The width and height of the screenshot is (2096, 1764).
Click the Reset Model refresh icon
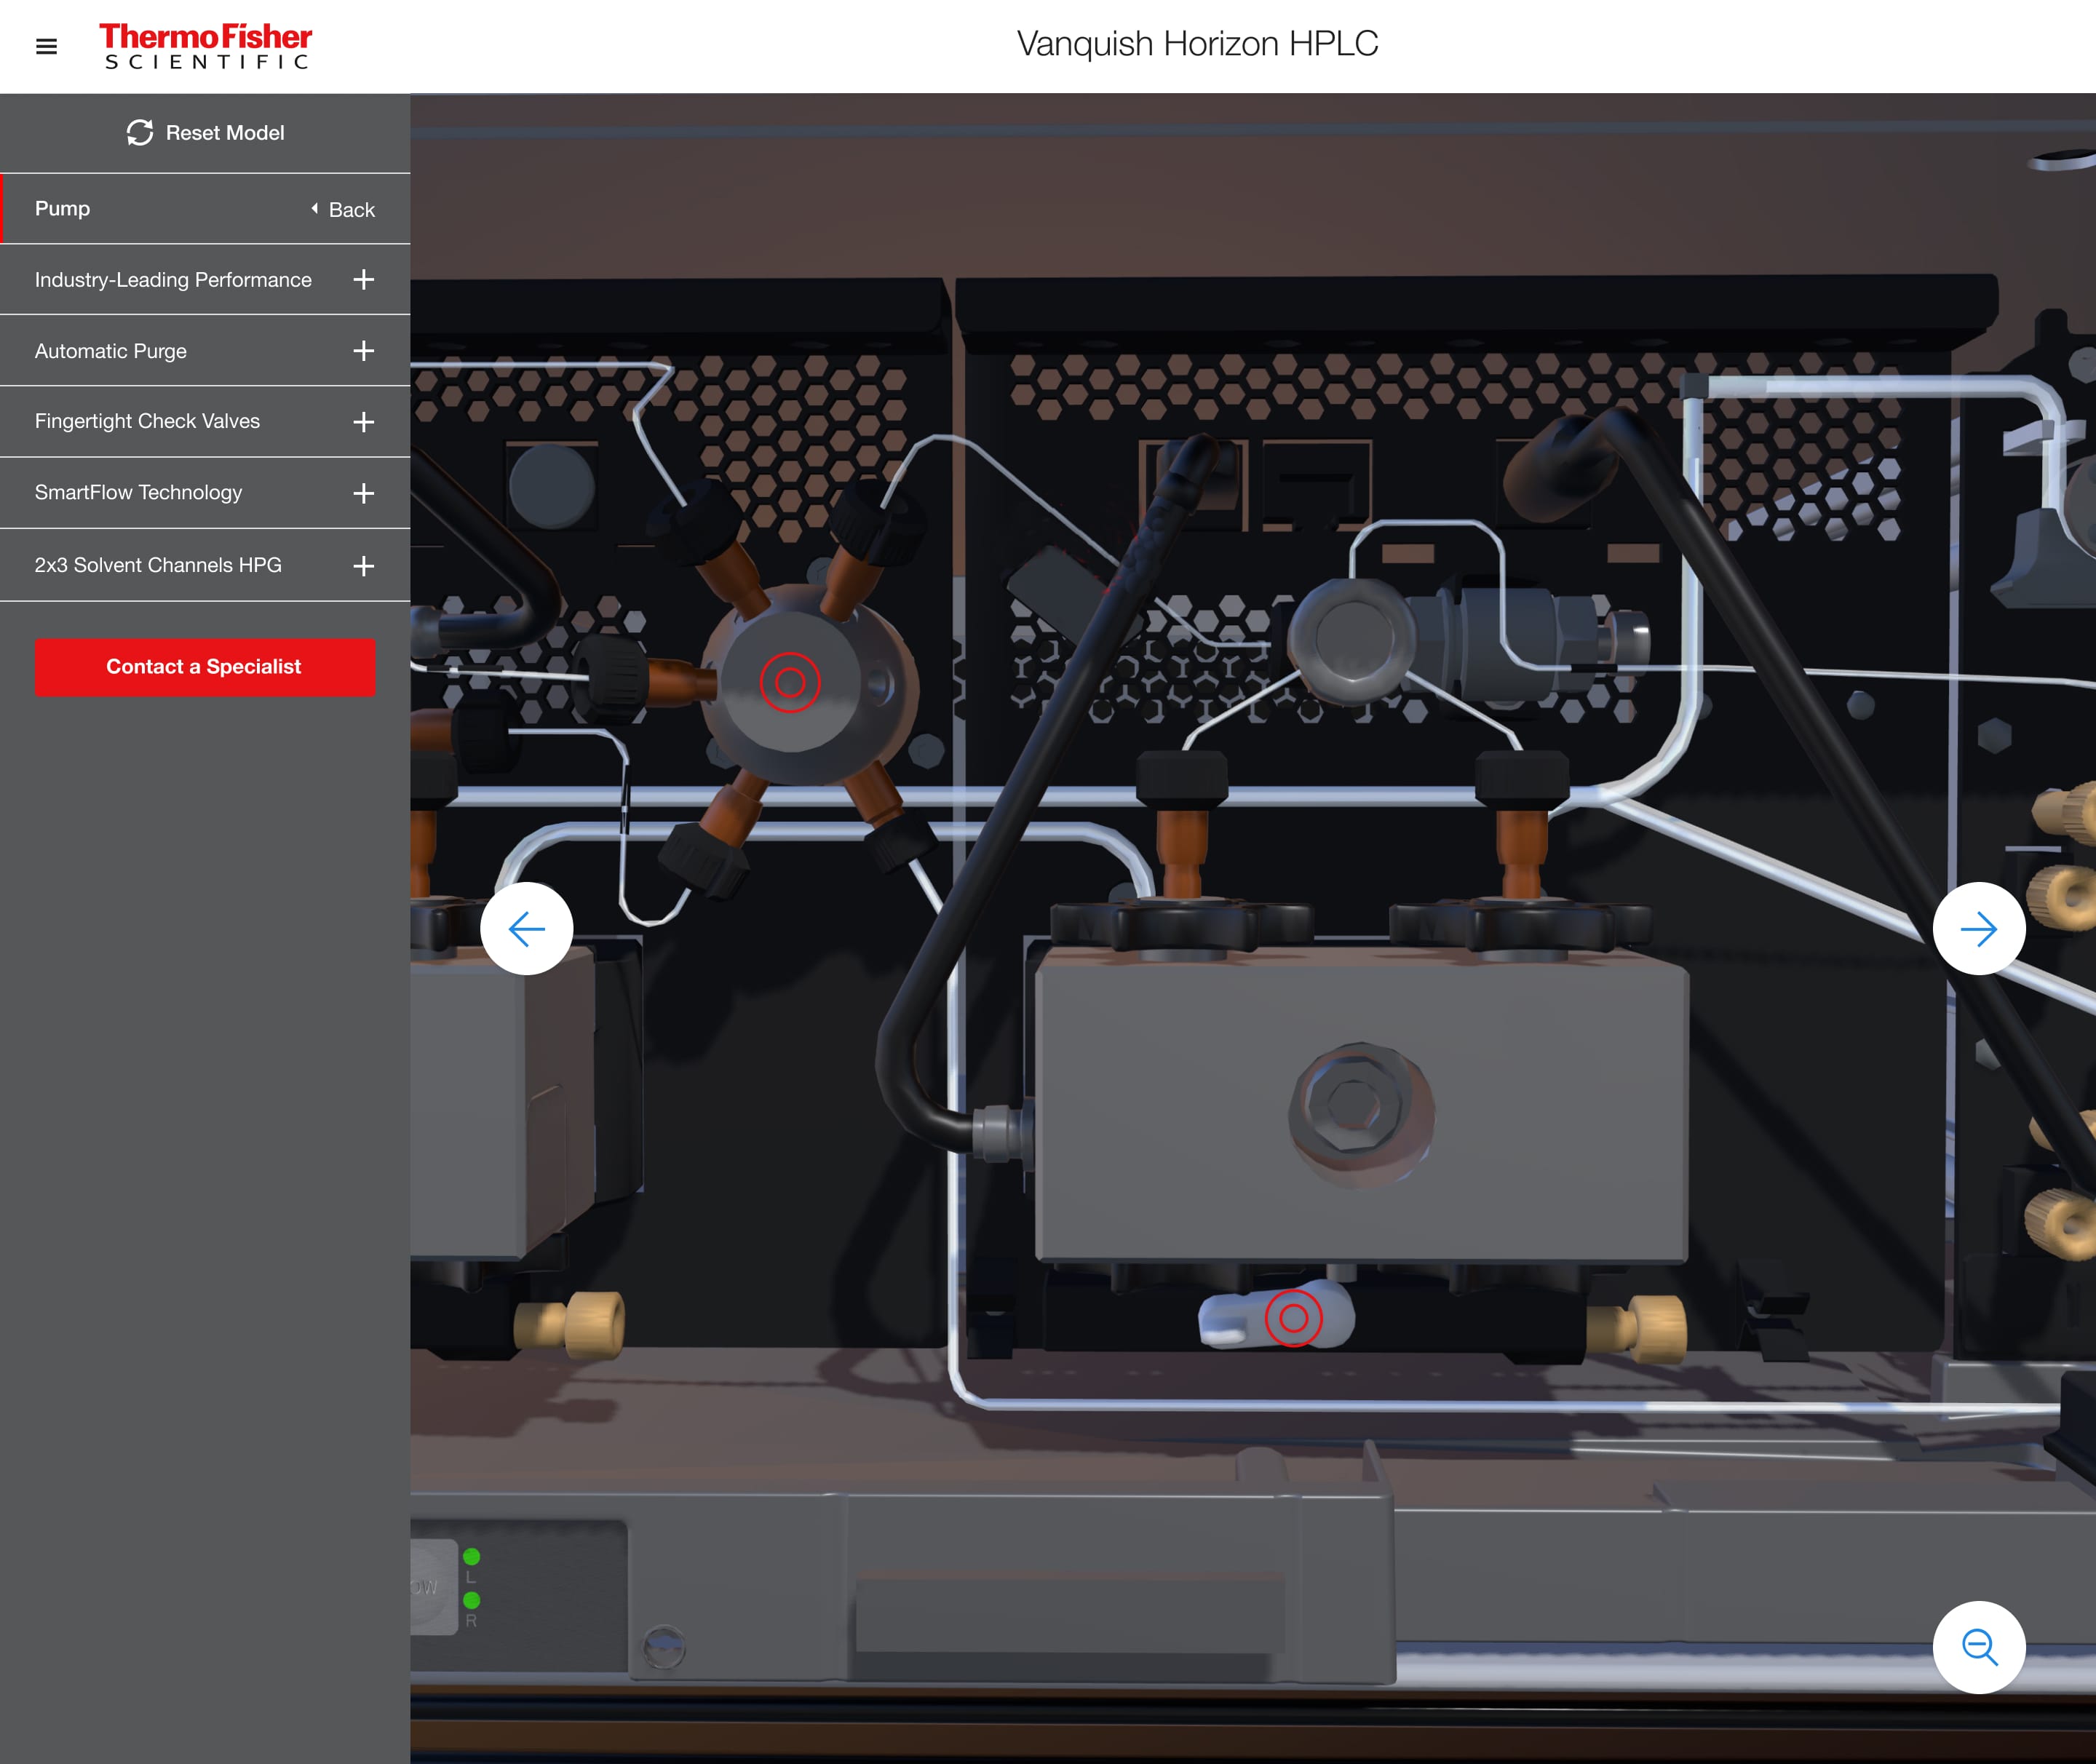pyautogui.click(x=138, y=131)
